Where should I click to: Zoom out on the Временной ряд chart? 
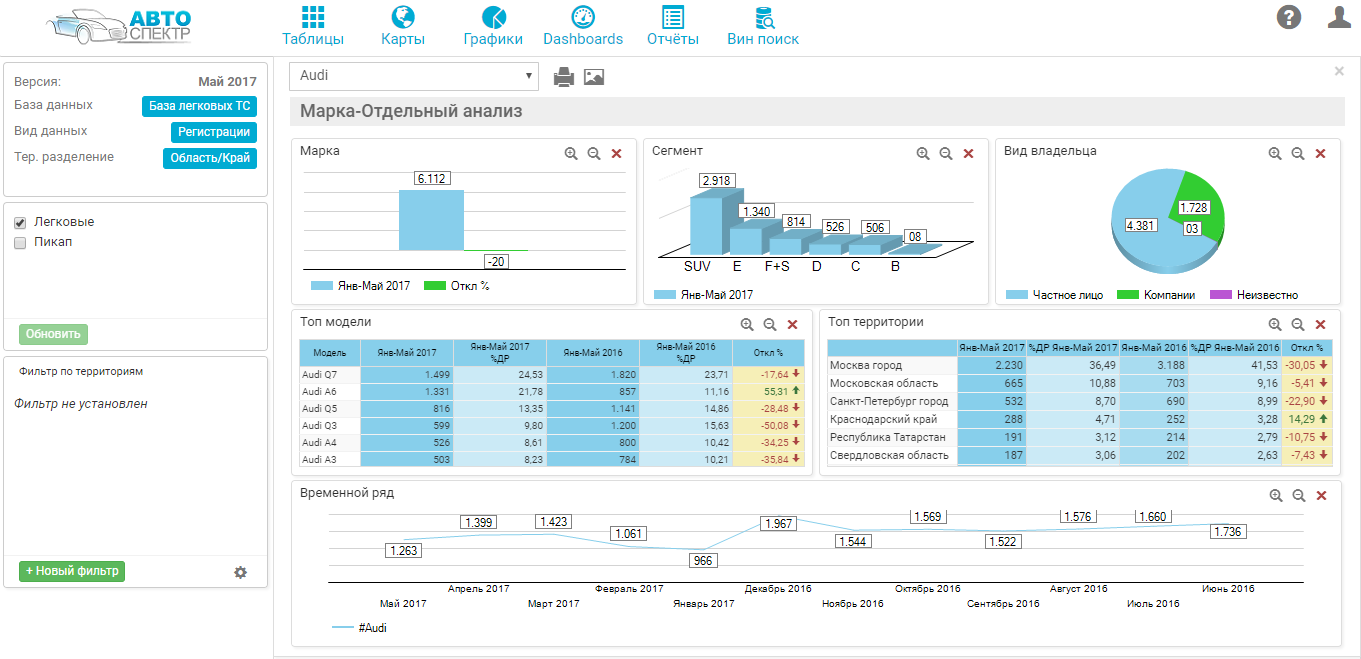pos(1297,495)
